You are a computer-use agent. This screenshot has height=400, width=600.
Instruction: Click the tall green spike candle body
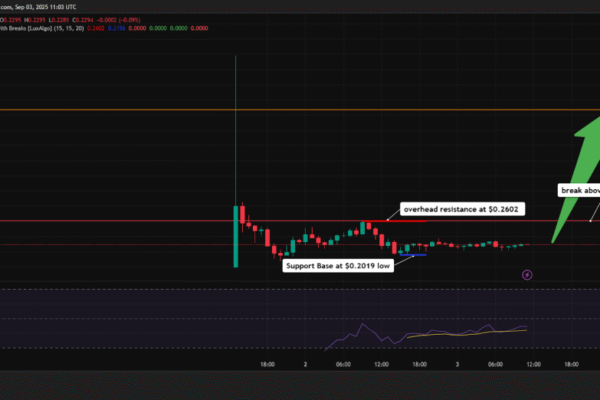point(236,237)
